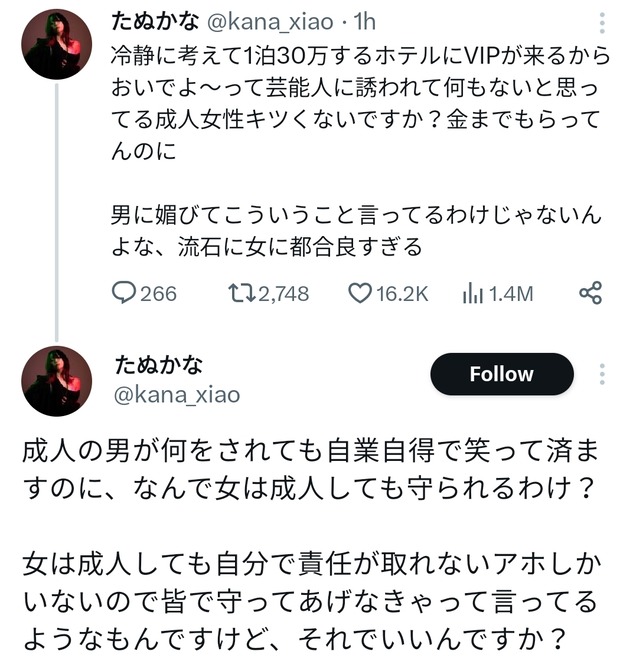The width and height of the screenshot is (620, 671).
Task: Retweet the top tweet using the arrows icon
Action: coord(241,293)
